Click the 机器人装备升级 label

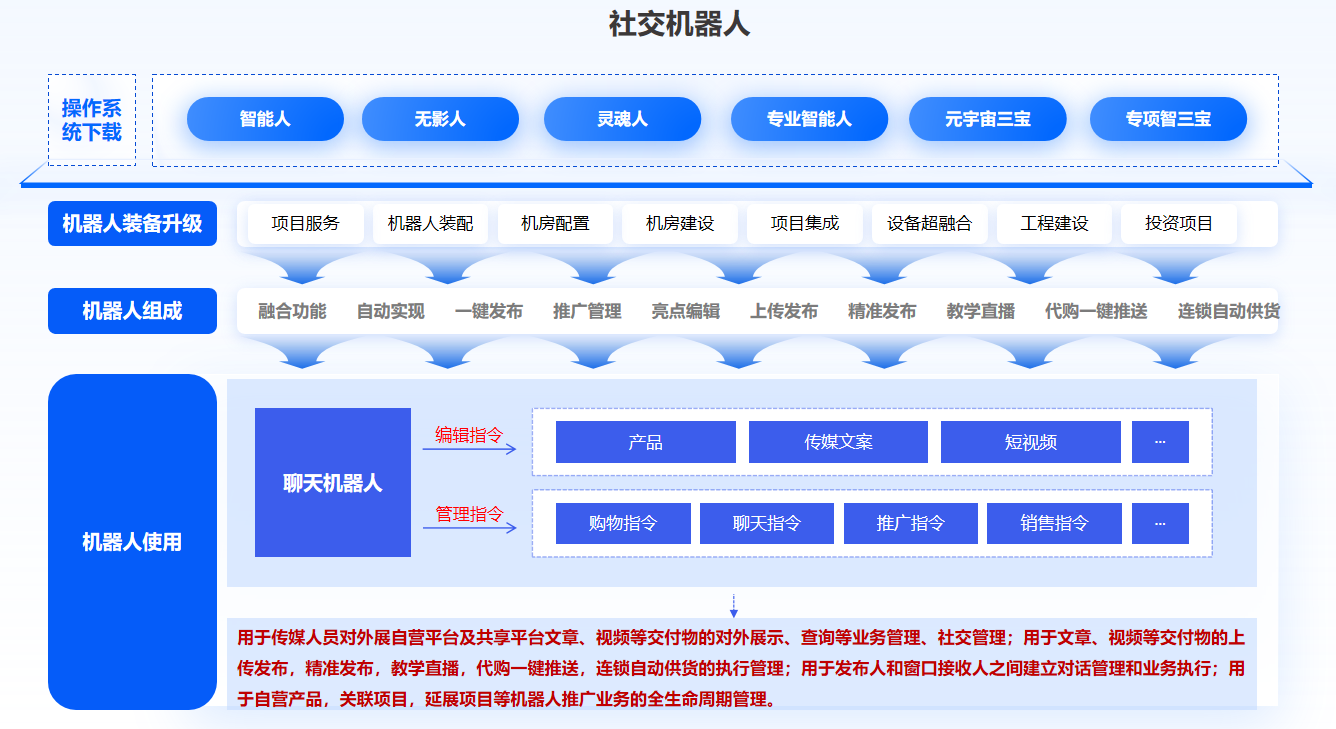tap(132, 223)
